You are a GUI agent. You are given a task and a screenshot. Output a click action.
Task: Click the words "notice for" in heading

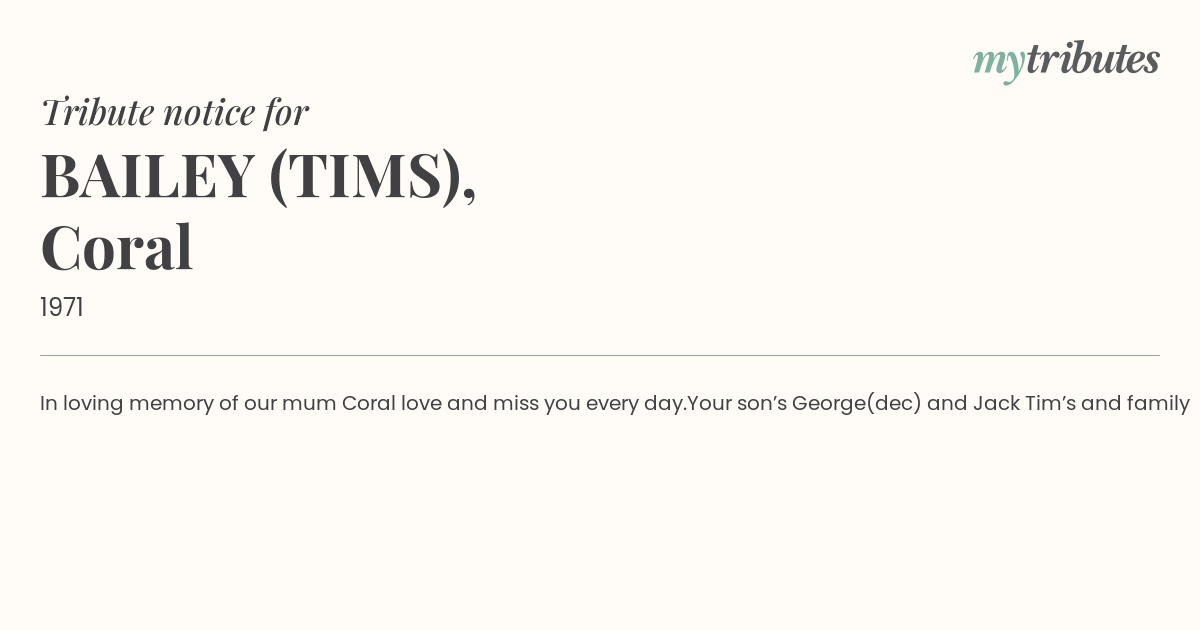(x=236, y=112)
